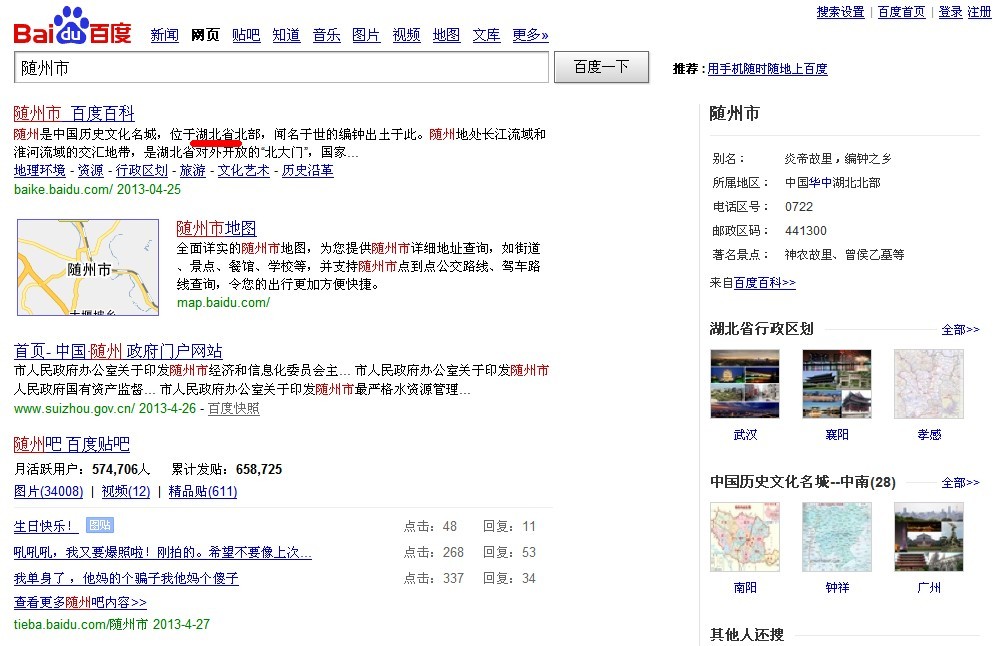Switch to the 图片 search tab
The height and width of the screenshot is (646, 1002).
click(366, 35)
